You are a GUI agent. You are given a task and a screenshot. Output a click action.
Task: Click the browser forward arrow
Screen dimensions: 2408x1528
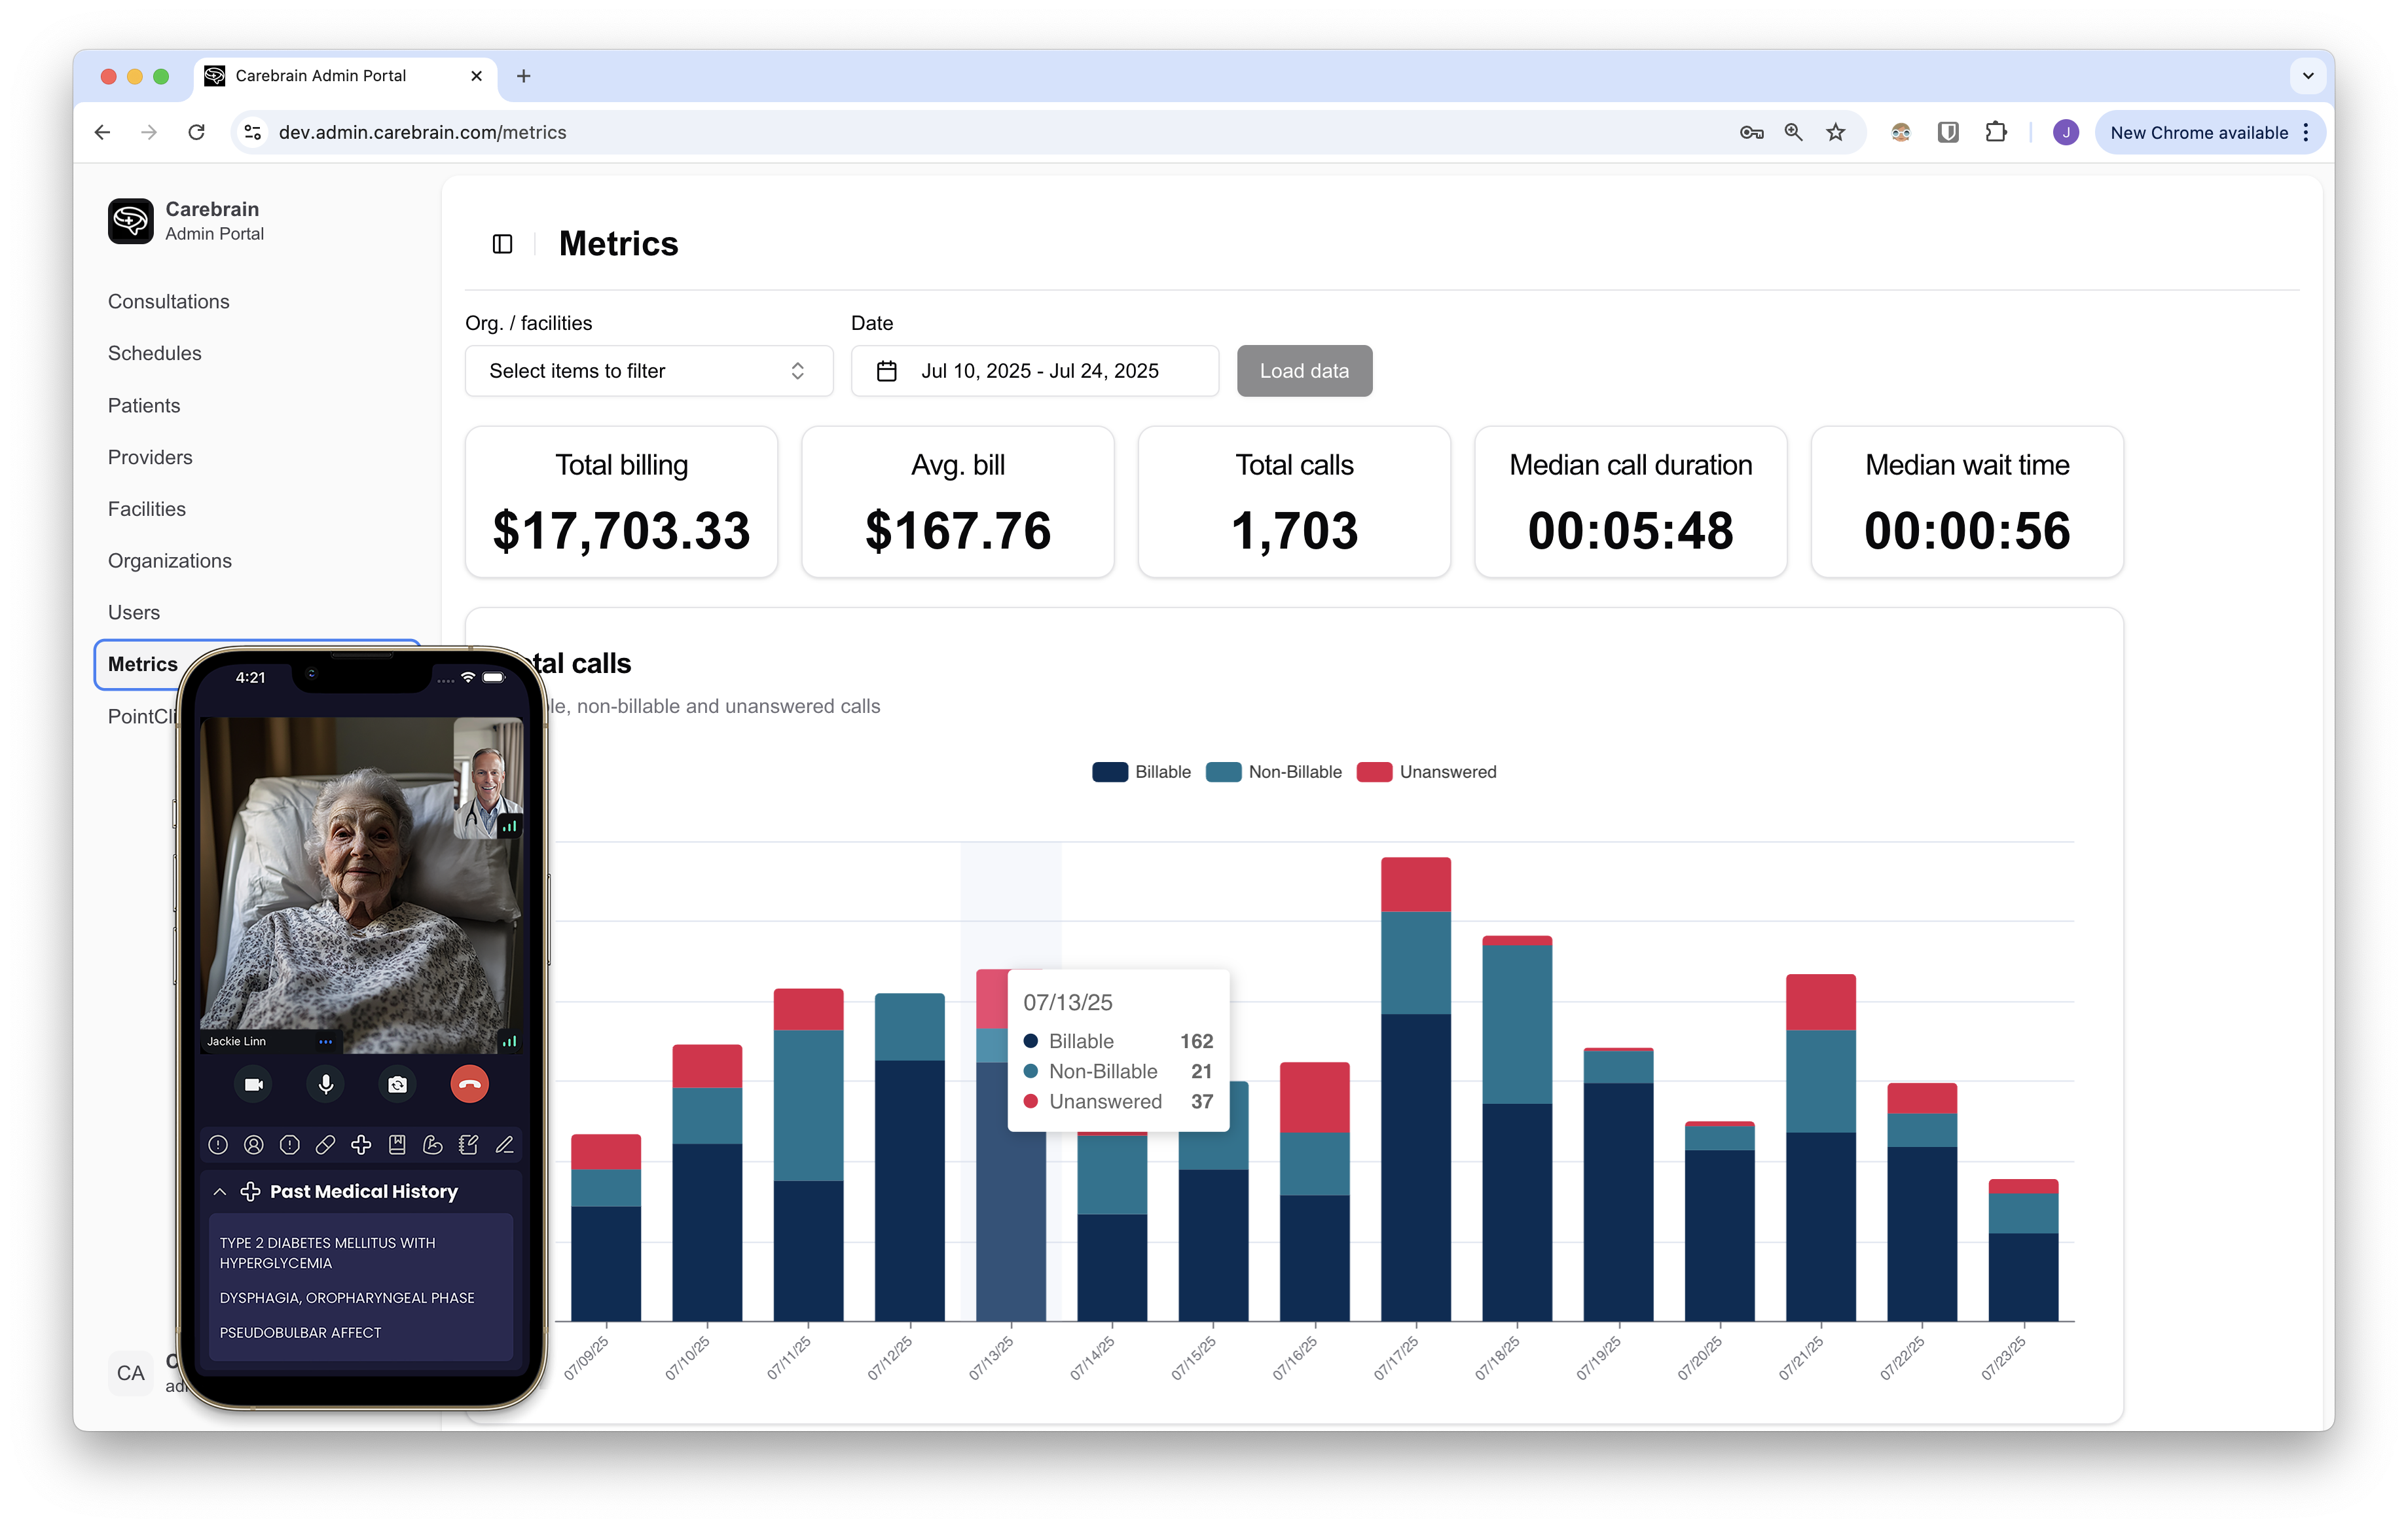tap(149, 132)
